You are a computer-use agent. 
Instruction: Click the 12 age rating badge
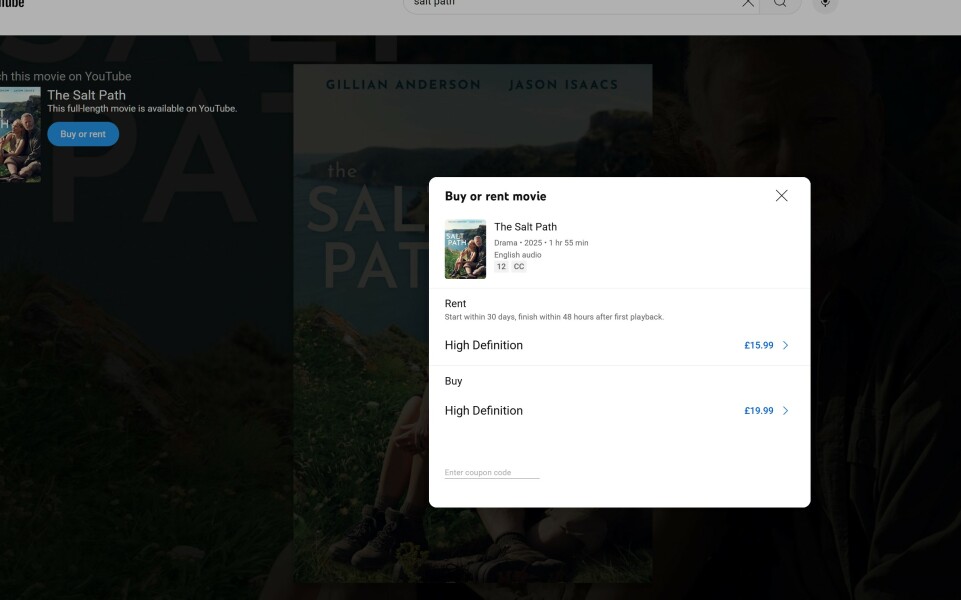(x=501, y=267)
